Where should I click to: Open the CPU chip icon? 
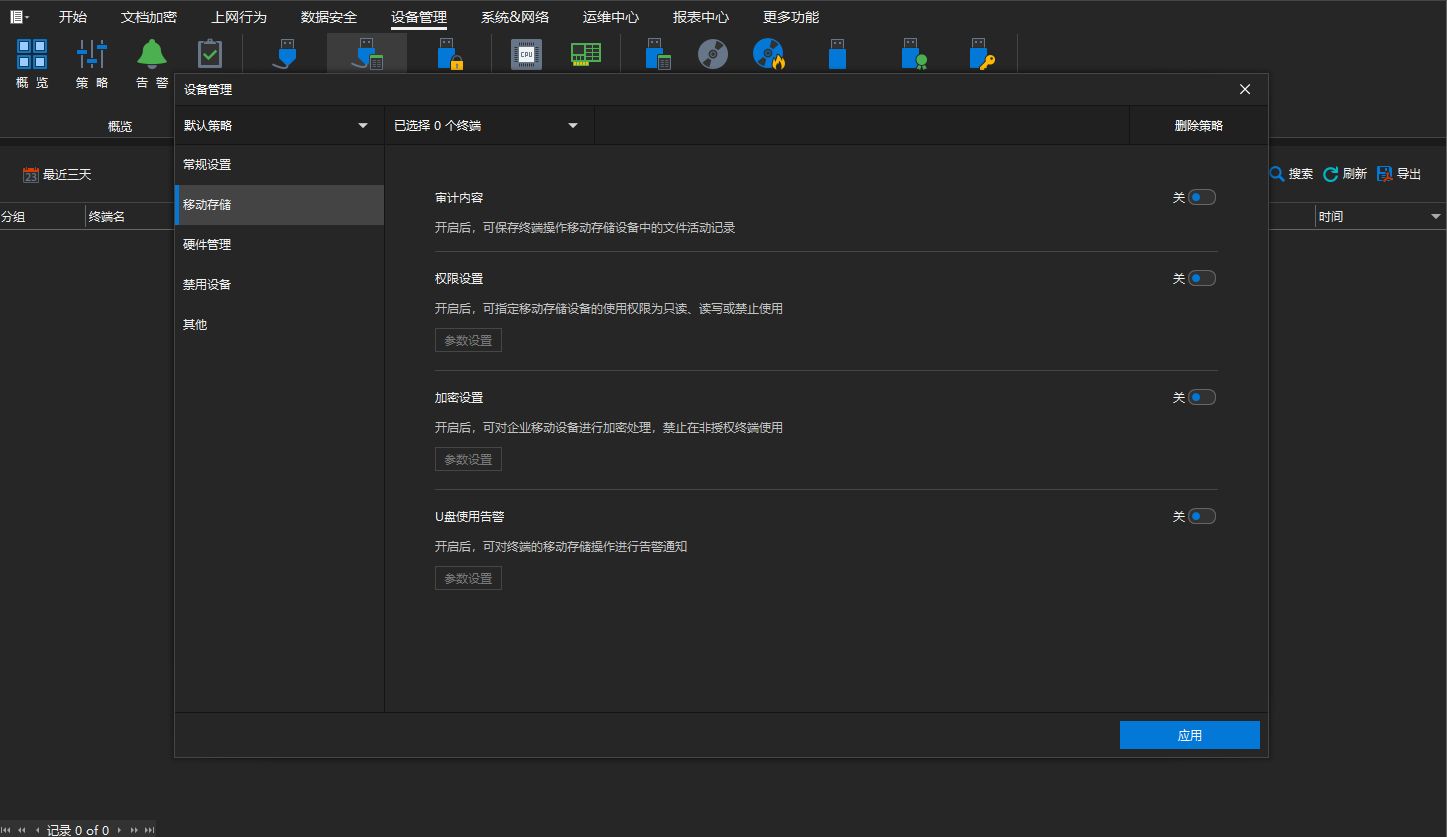(526, 54)
